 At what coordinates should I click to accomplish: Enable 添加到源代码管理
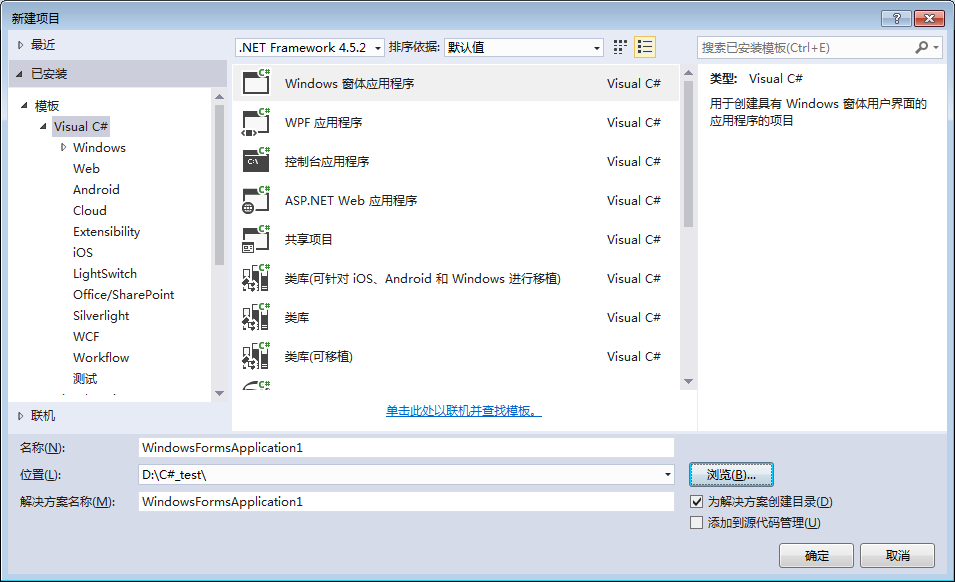(x=695, y=522)
